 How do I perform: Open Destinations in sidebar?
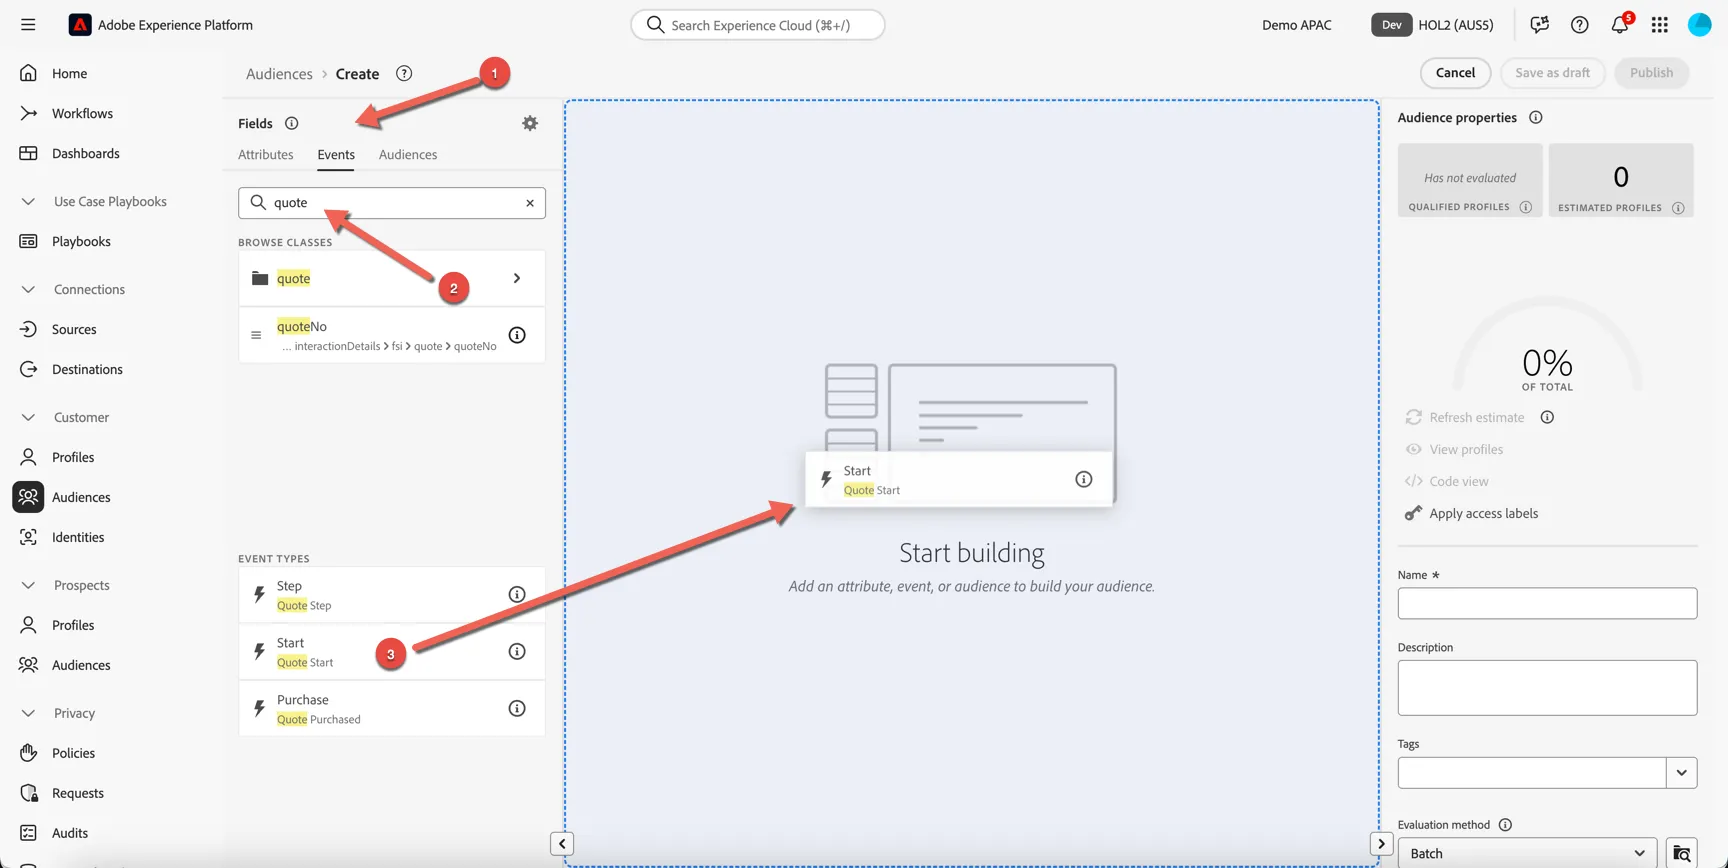coord(87,369)
